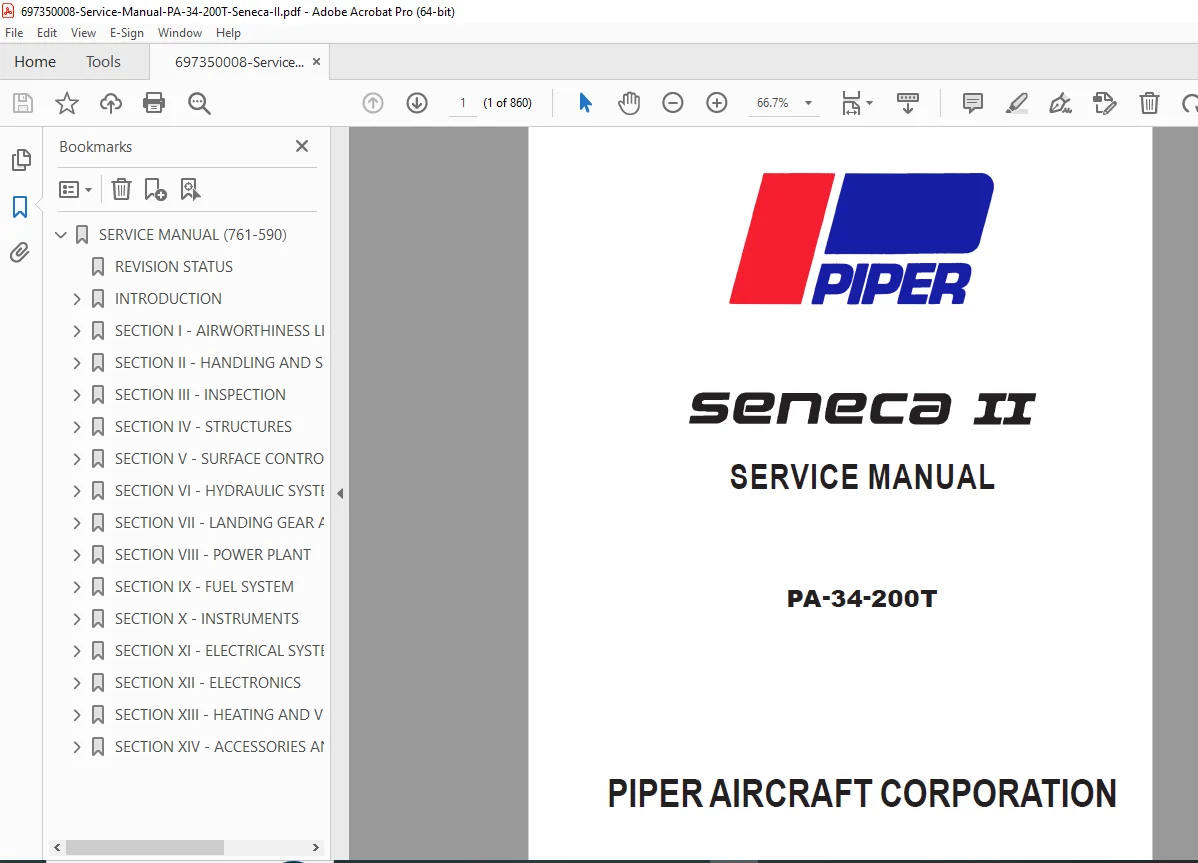Expand SECTION I - AIRWORTHINESS bookmark
Screen dimensions: 1198x863
tap(76, 331)
